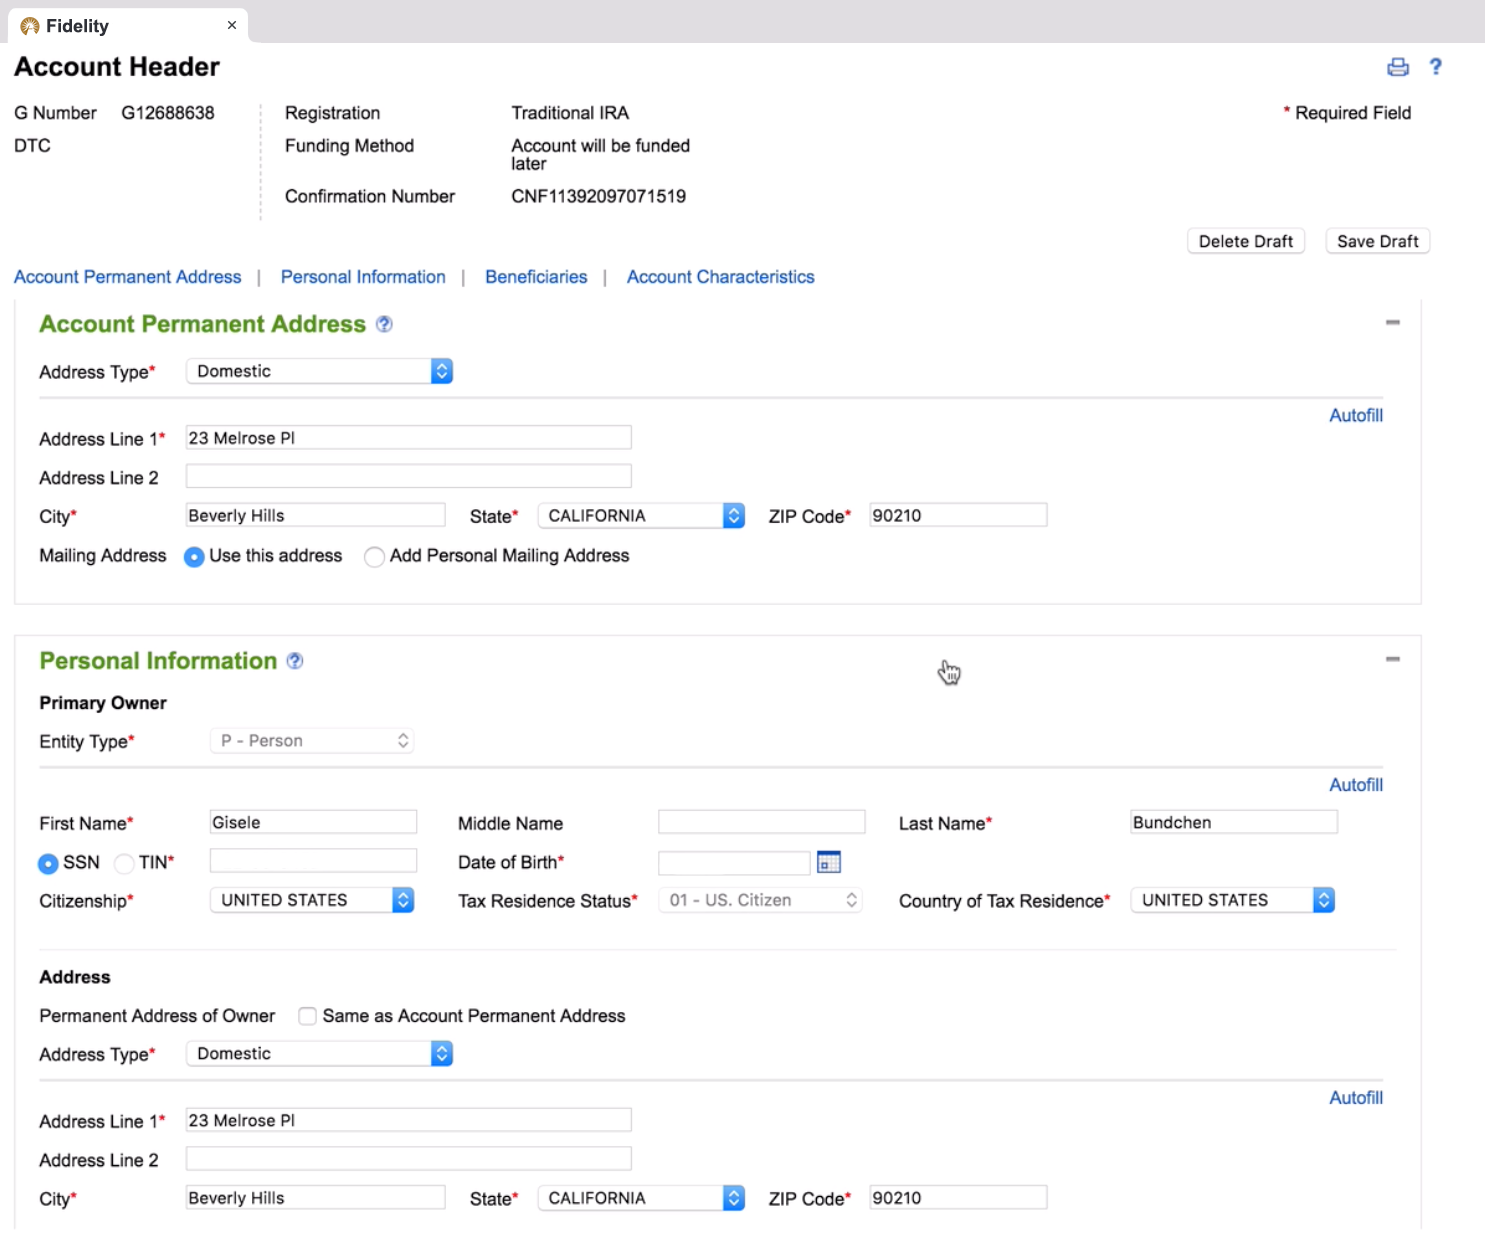Jump to Personal Information link
Image resolution: width=1485 pixels, height=1239 pixels.
[363, 277]
